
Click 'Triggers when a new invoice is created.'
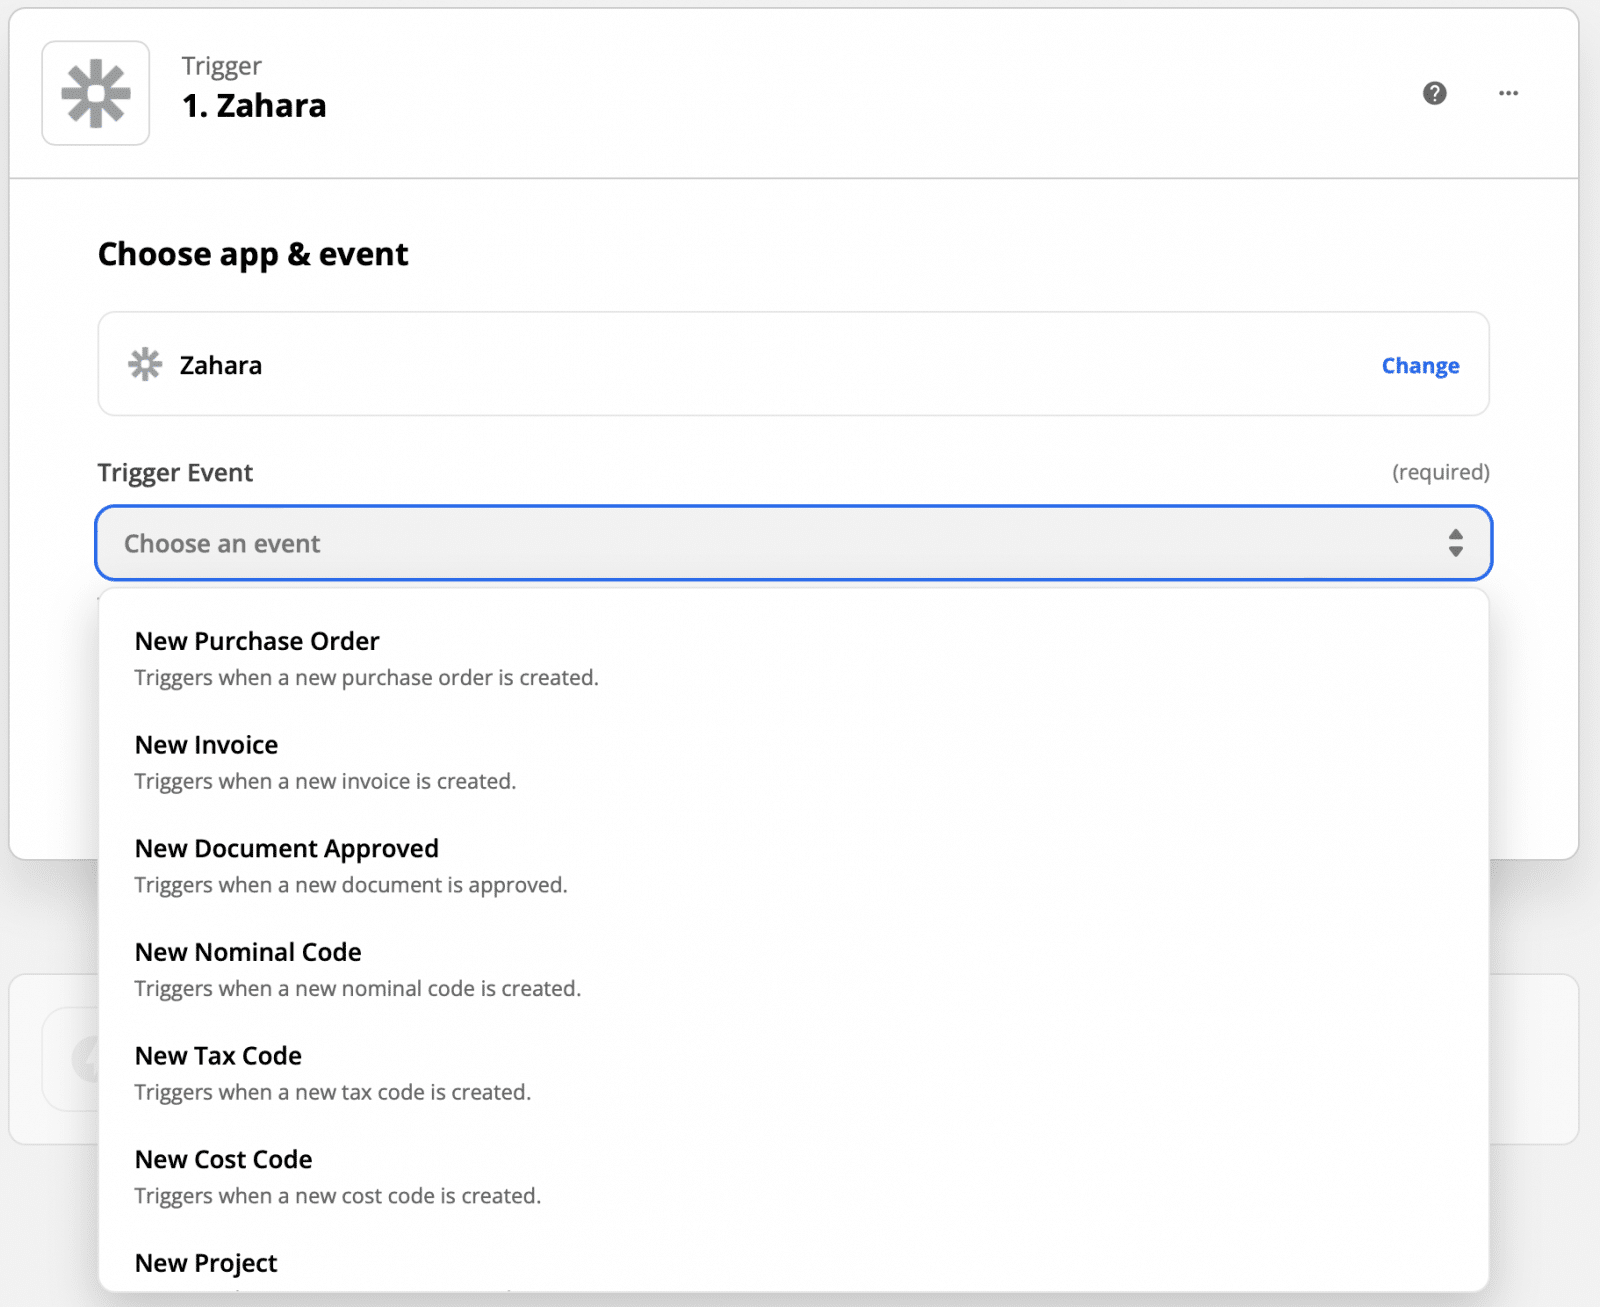(325, 781)
